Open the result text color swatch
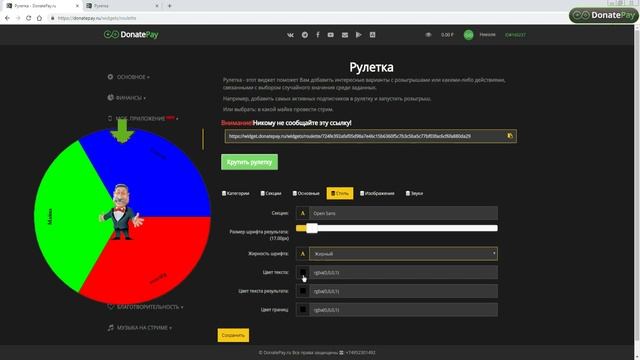640x360 pixels. tap(303, 291)
